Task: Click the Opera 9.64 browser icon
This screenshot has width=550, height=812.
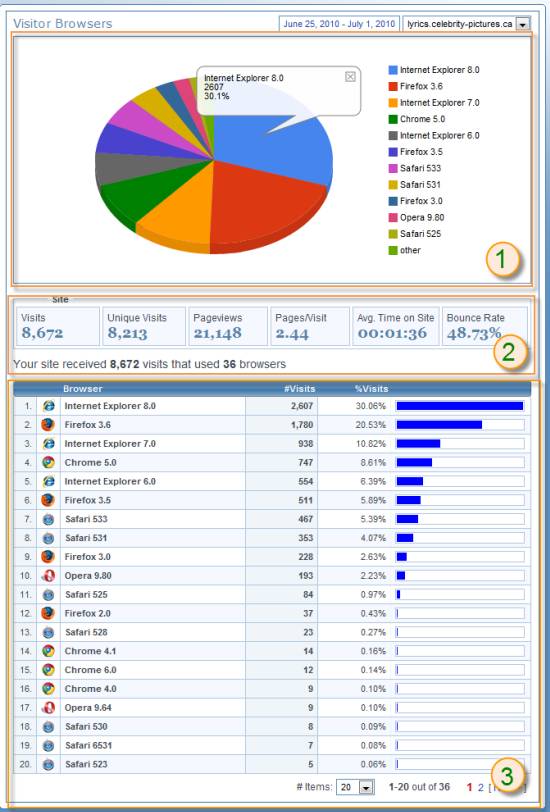Action: pos(48,707)
